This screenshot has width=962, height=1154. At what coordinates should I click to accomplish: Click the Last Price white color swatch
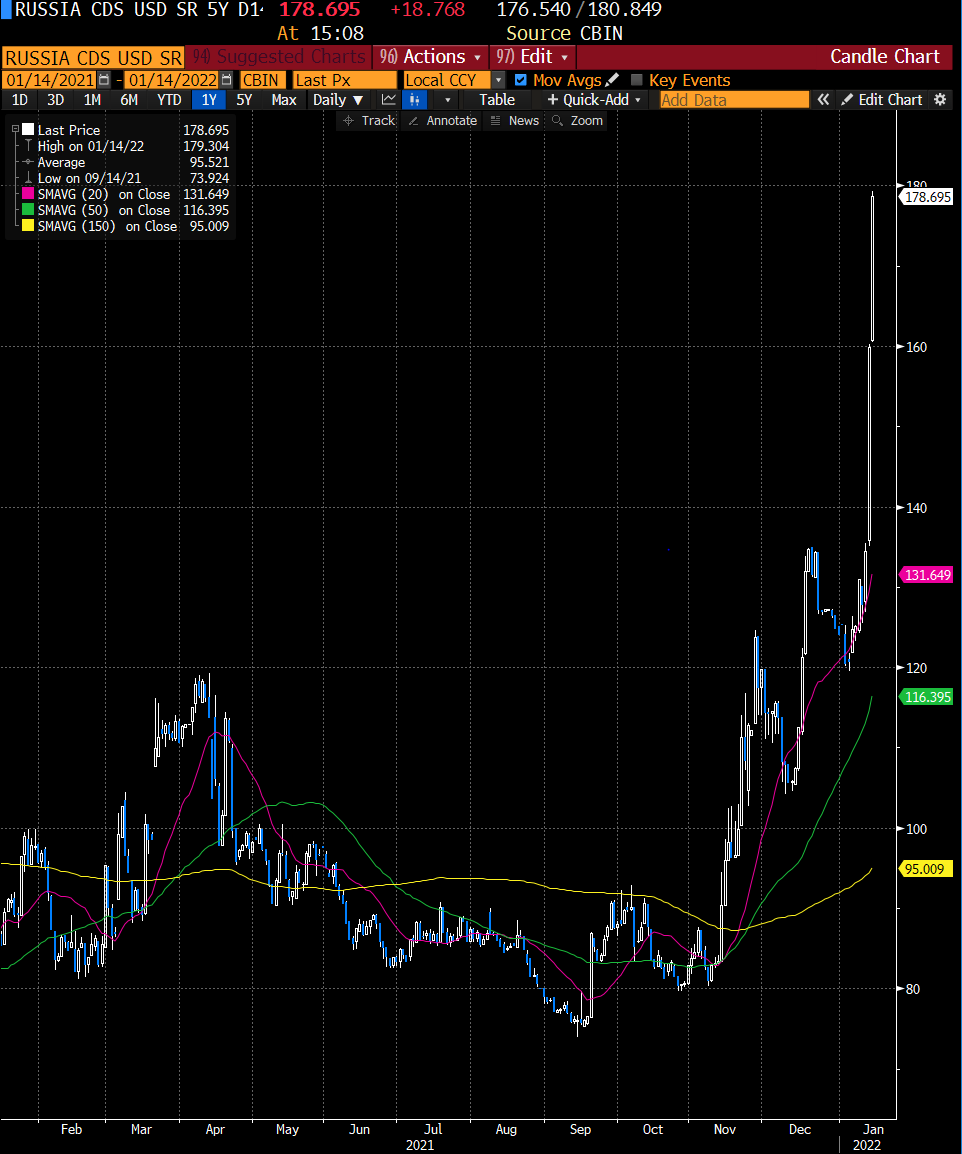point(28,130)
